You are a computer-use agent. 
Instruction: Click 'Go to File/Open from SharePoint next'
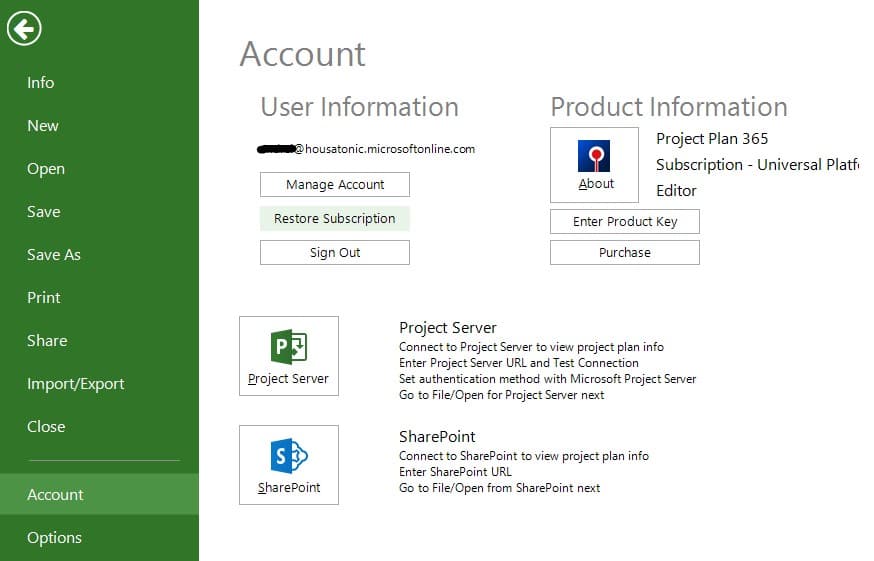tap(499, 489)
